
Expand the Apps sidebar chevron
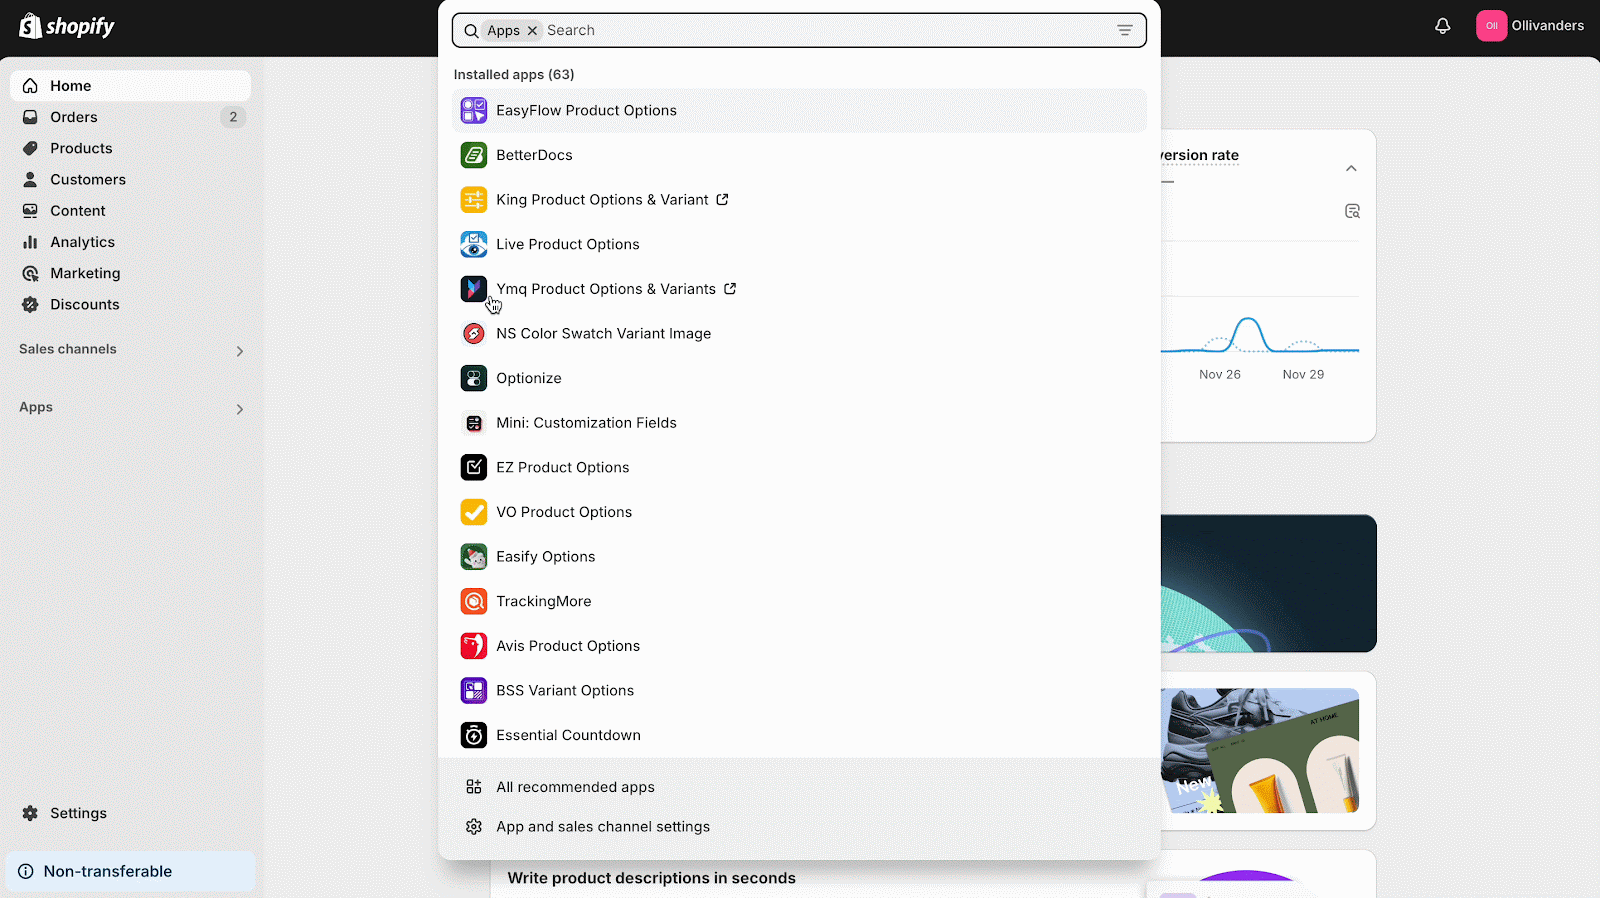tap(240, 409)
